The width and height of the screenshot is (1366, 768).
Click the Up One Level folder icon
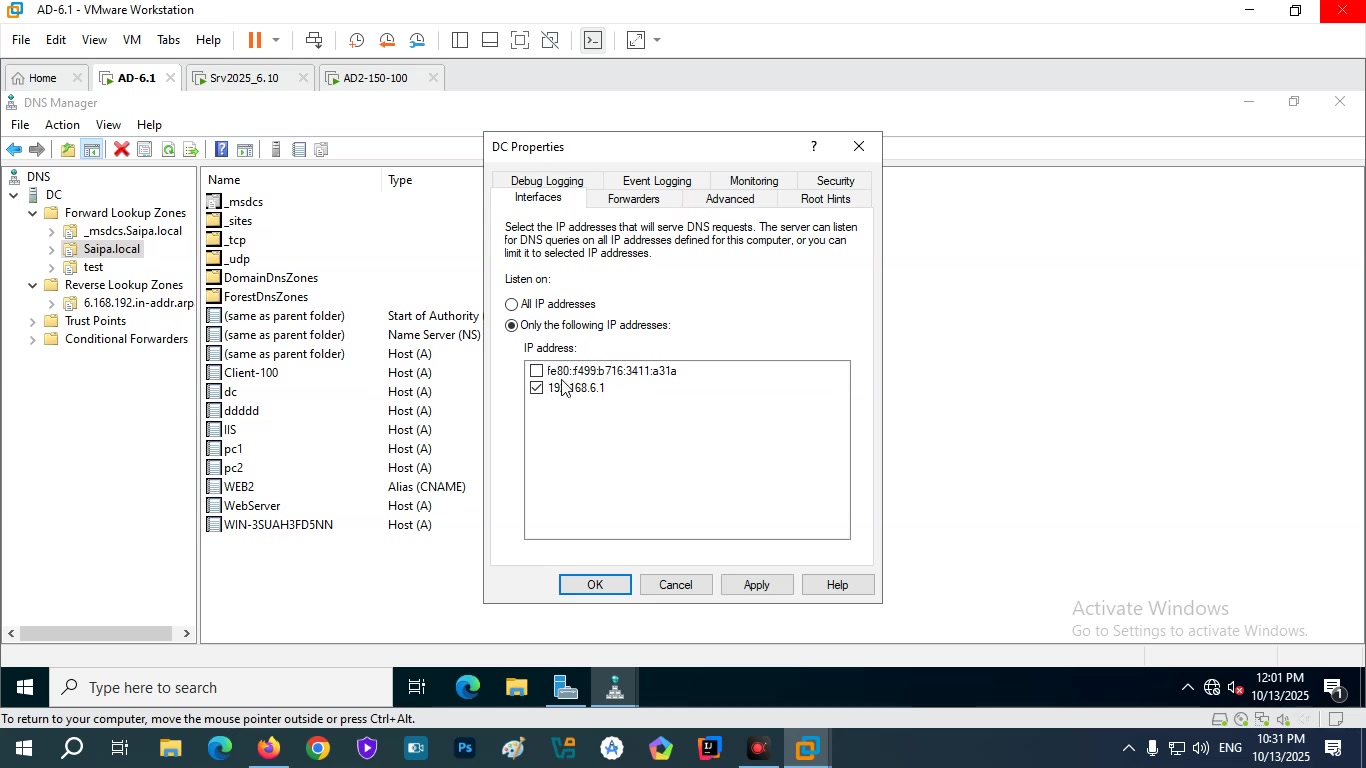coord(67,150)
